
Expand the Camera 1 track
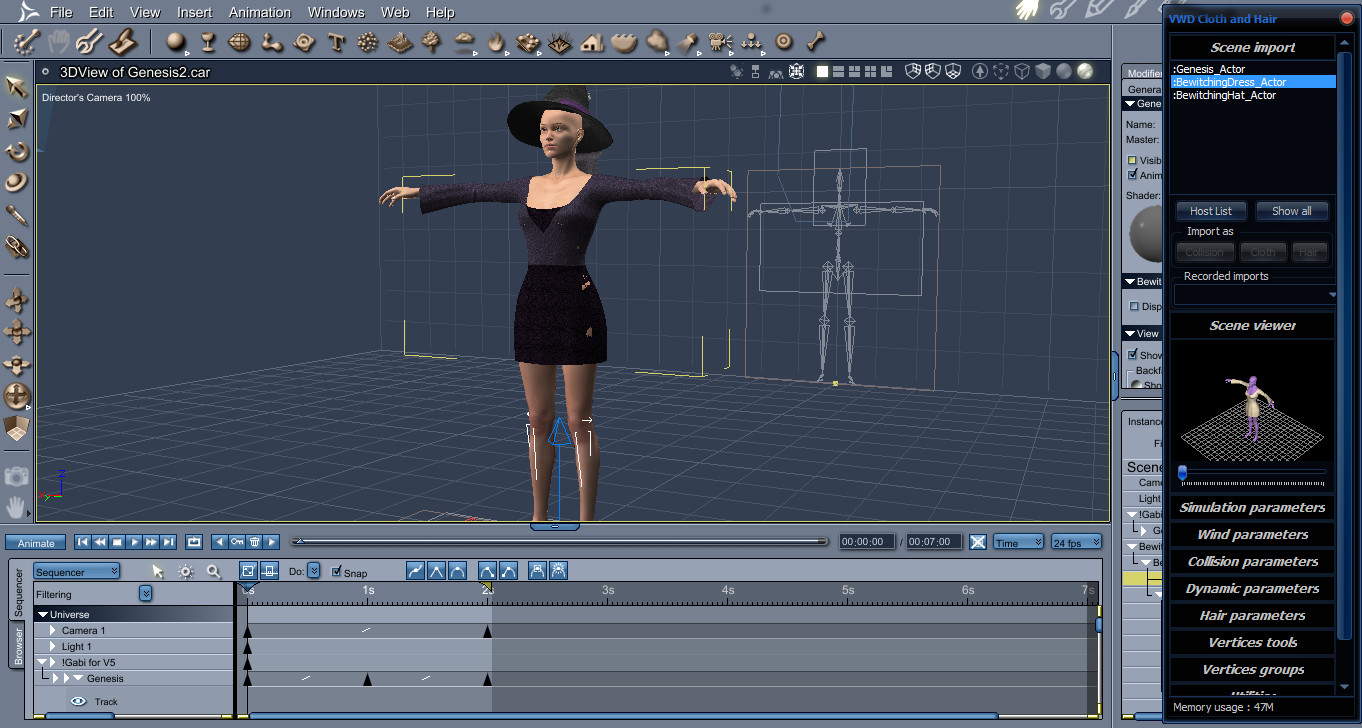53,630
